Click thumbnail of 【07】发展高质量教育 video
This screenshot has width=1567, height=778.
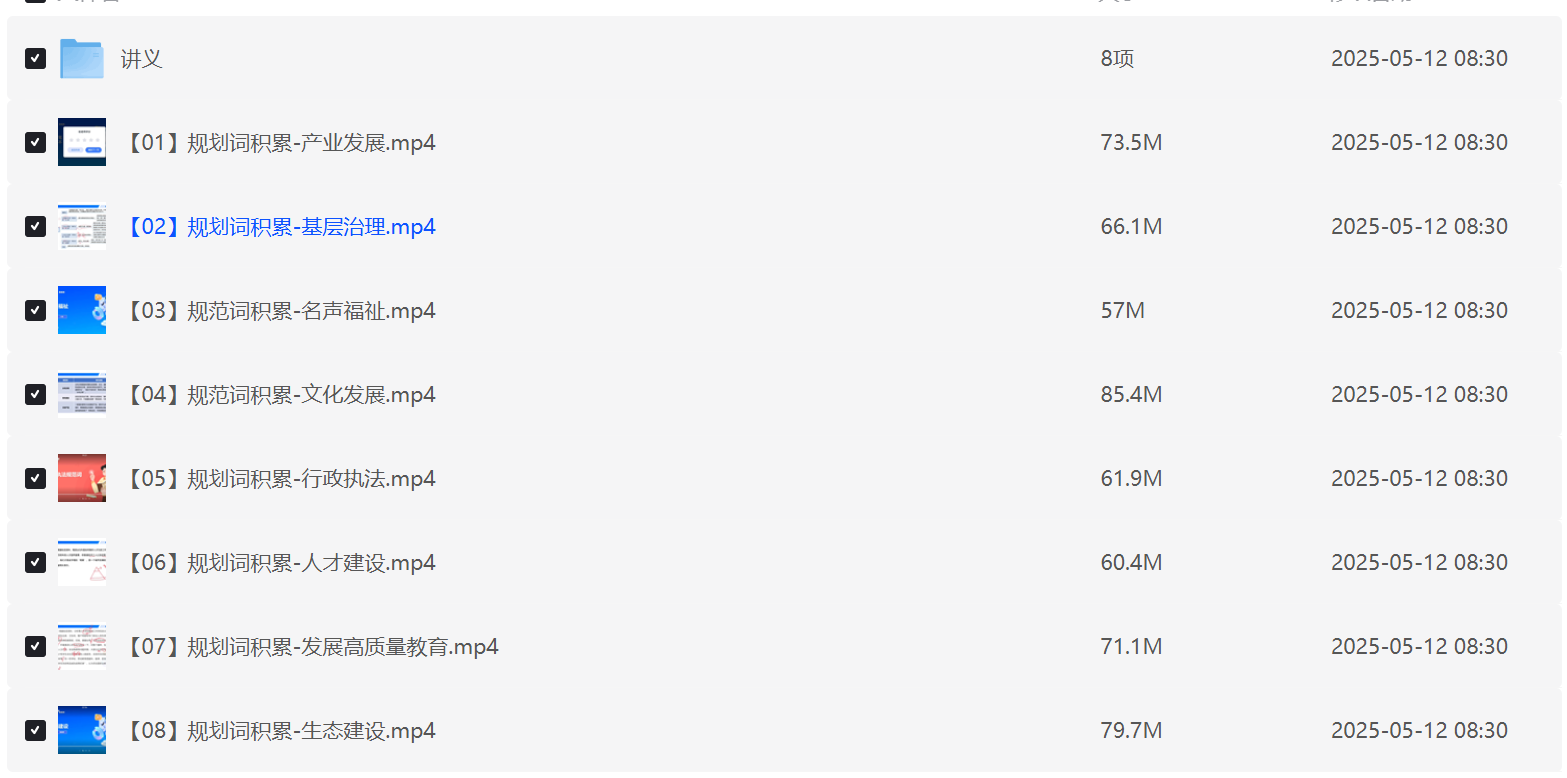(x=82, y=646)
